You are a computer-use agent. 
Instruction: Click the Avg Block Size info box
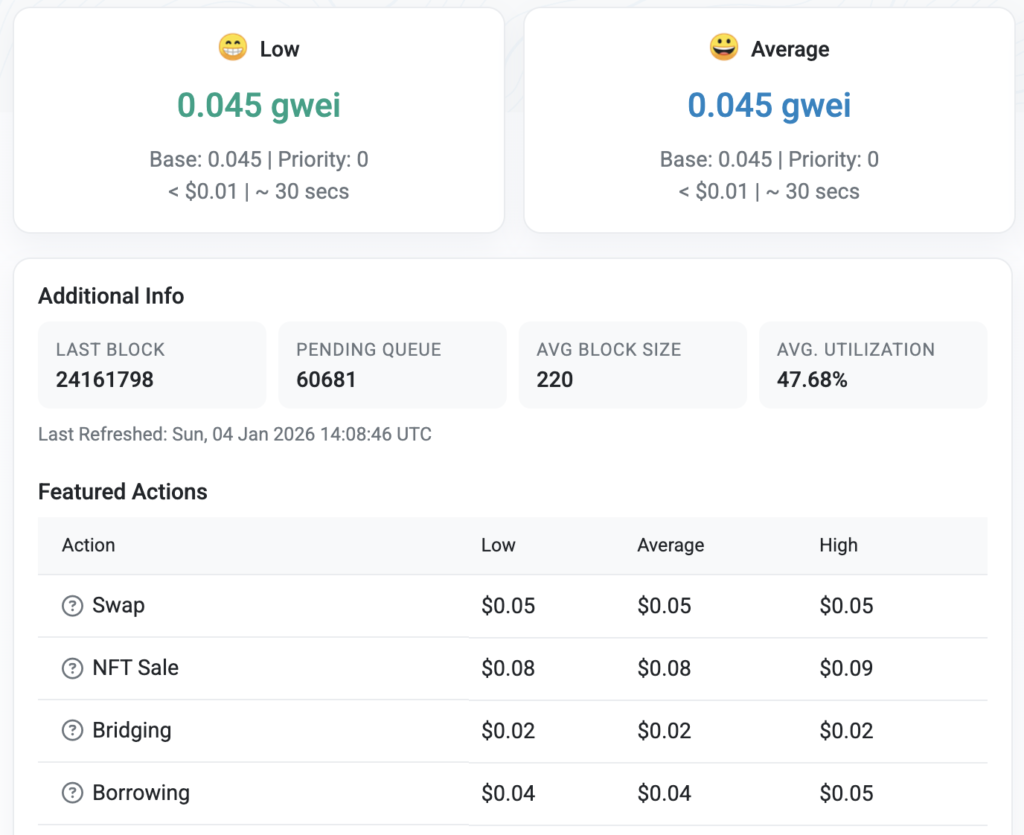(x=632, y=365)
